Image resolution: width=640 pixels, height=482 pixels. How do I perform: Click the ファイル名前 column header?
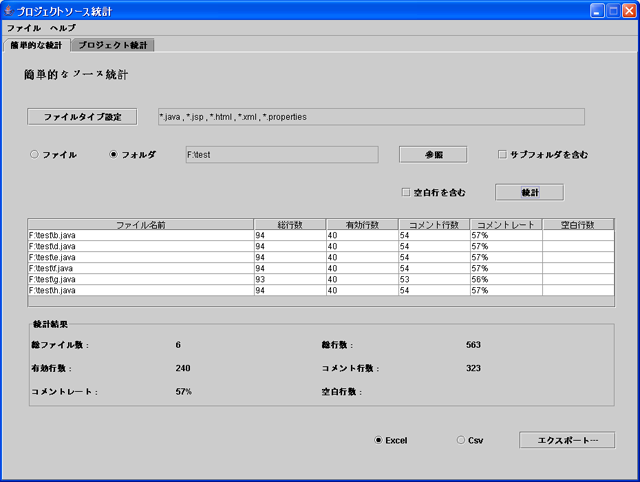(x=140, y=225)
